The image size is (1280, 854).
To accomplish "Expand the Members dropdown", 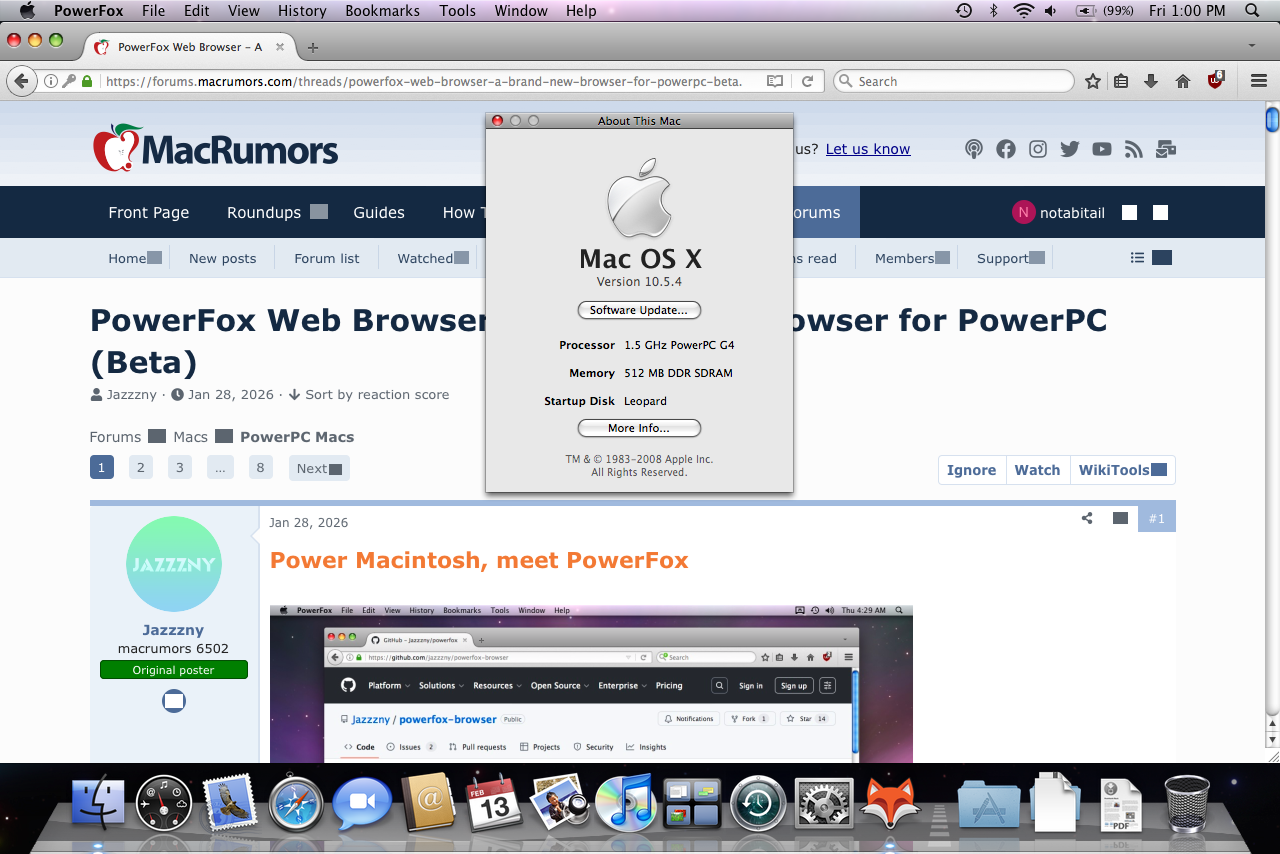I will coord(942,258).
